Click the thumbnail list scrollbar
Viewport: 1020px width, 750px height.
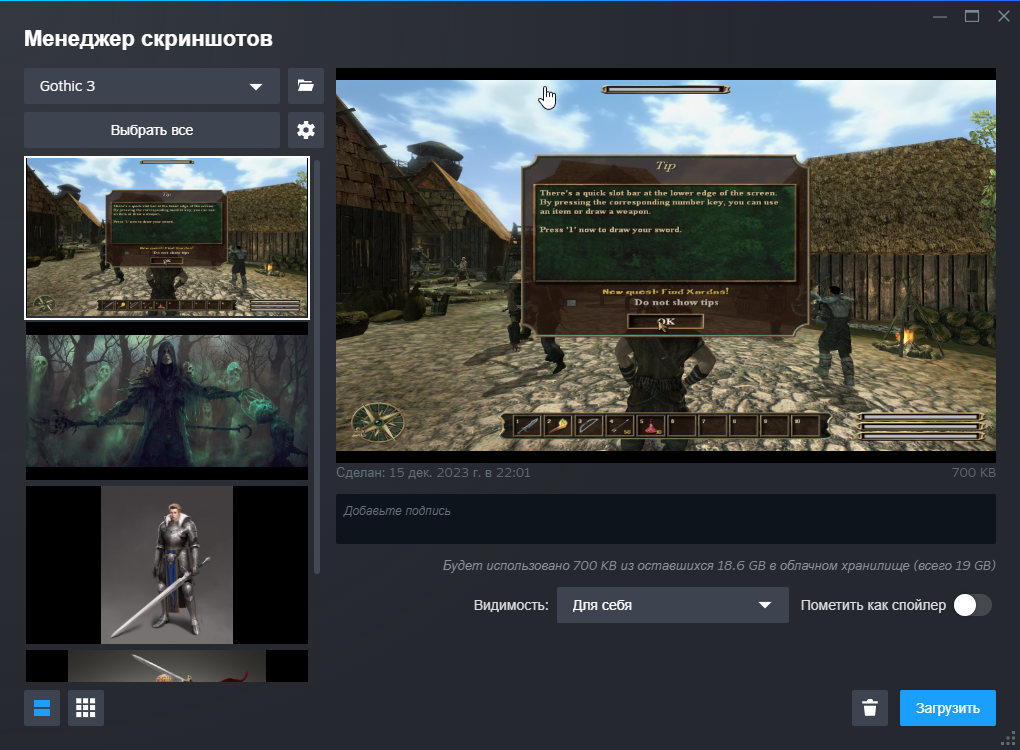(x=317, y=366)
